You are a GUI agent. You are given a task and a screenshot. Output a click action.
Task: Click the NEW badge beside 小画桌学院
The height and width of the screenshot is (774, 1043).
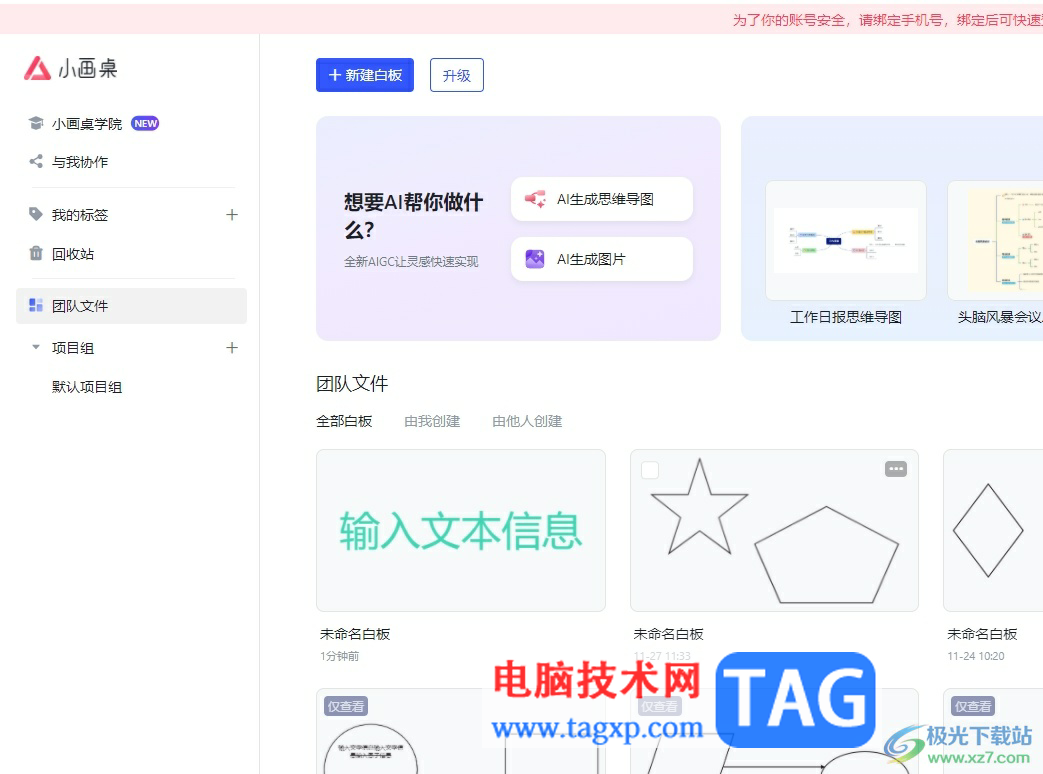(145, 124)
